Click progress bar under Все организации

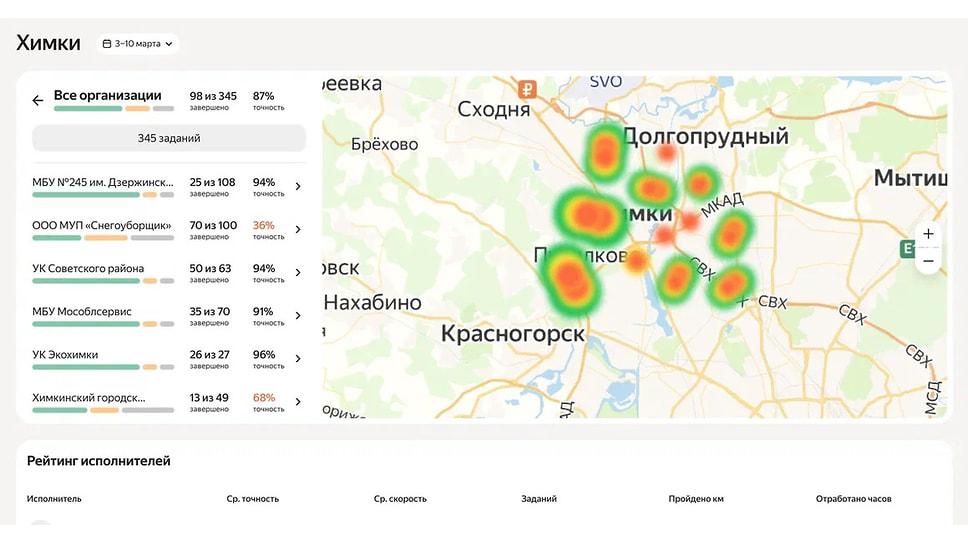(x=114, y=109)
